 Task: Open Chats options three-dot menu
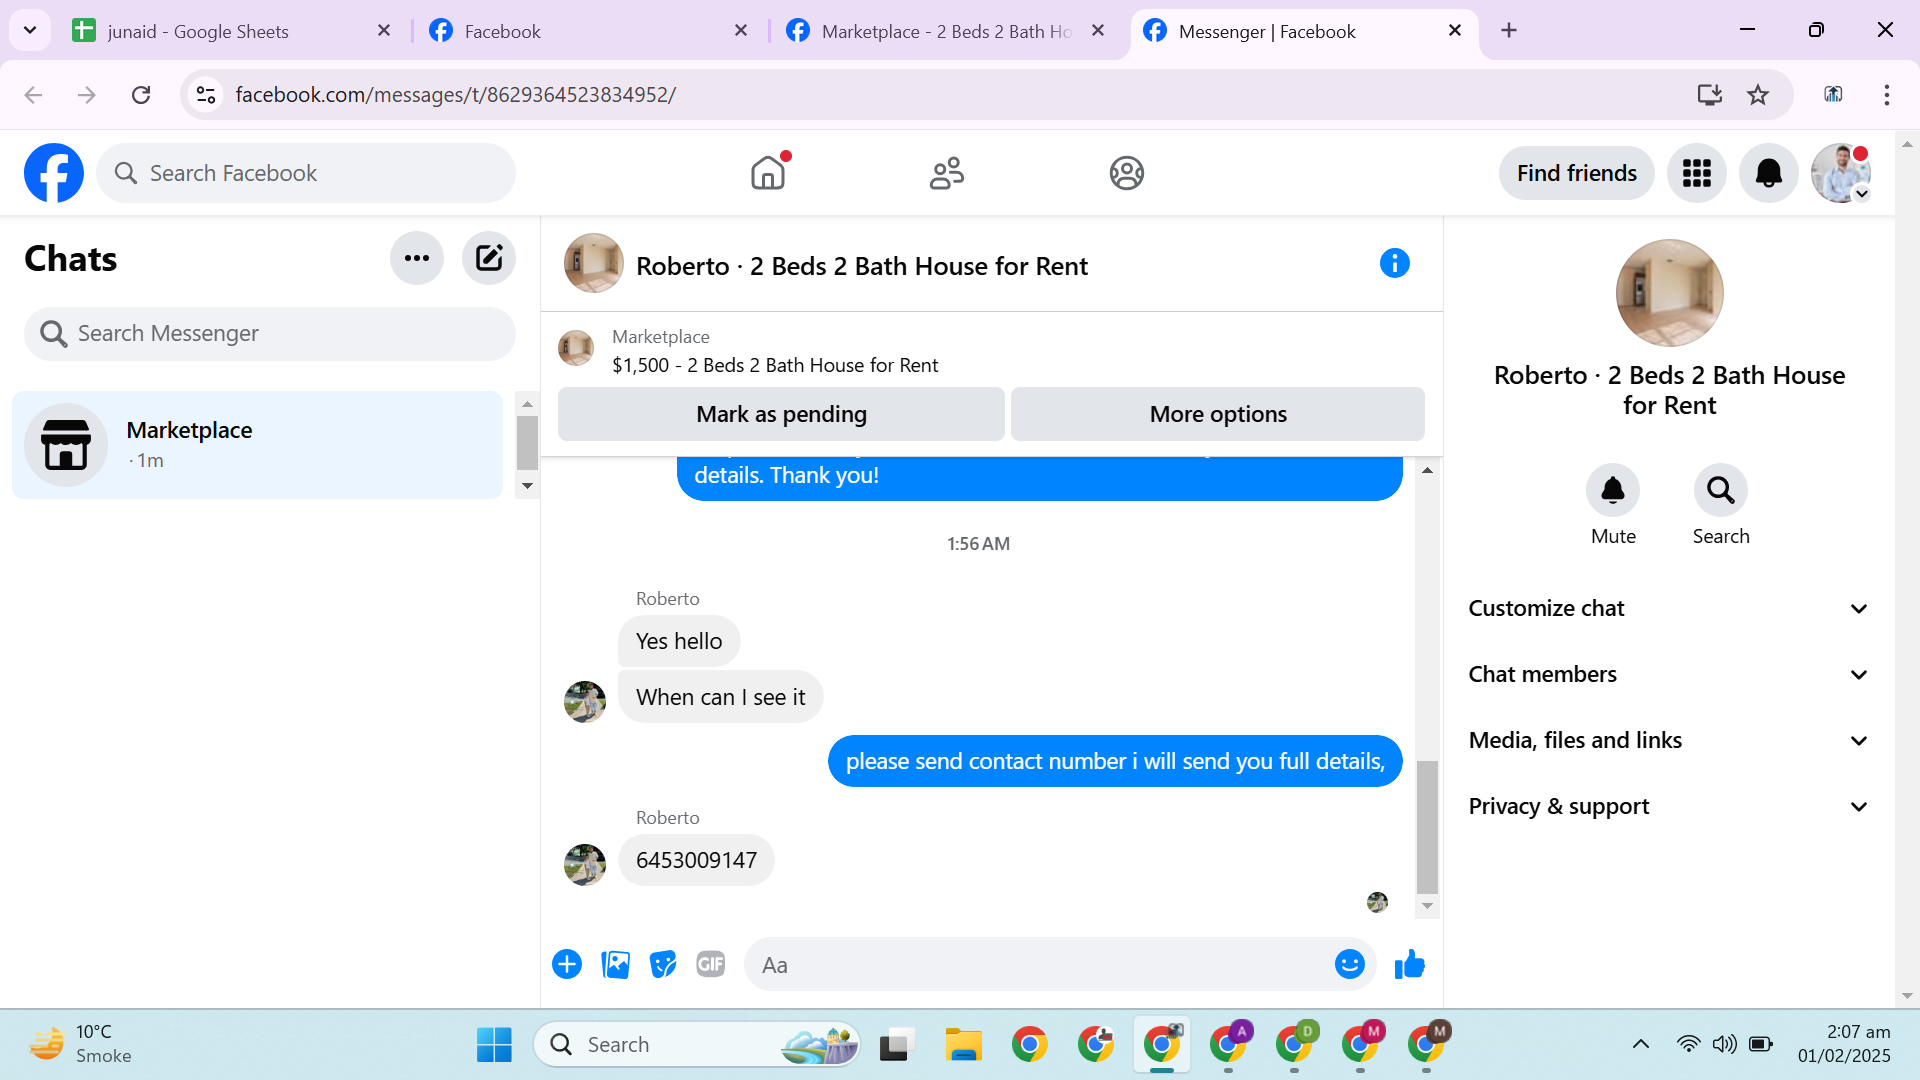(417, 258)
